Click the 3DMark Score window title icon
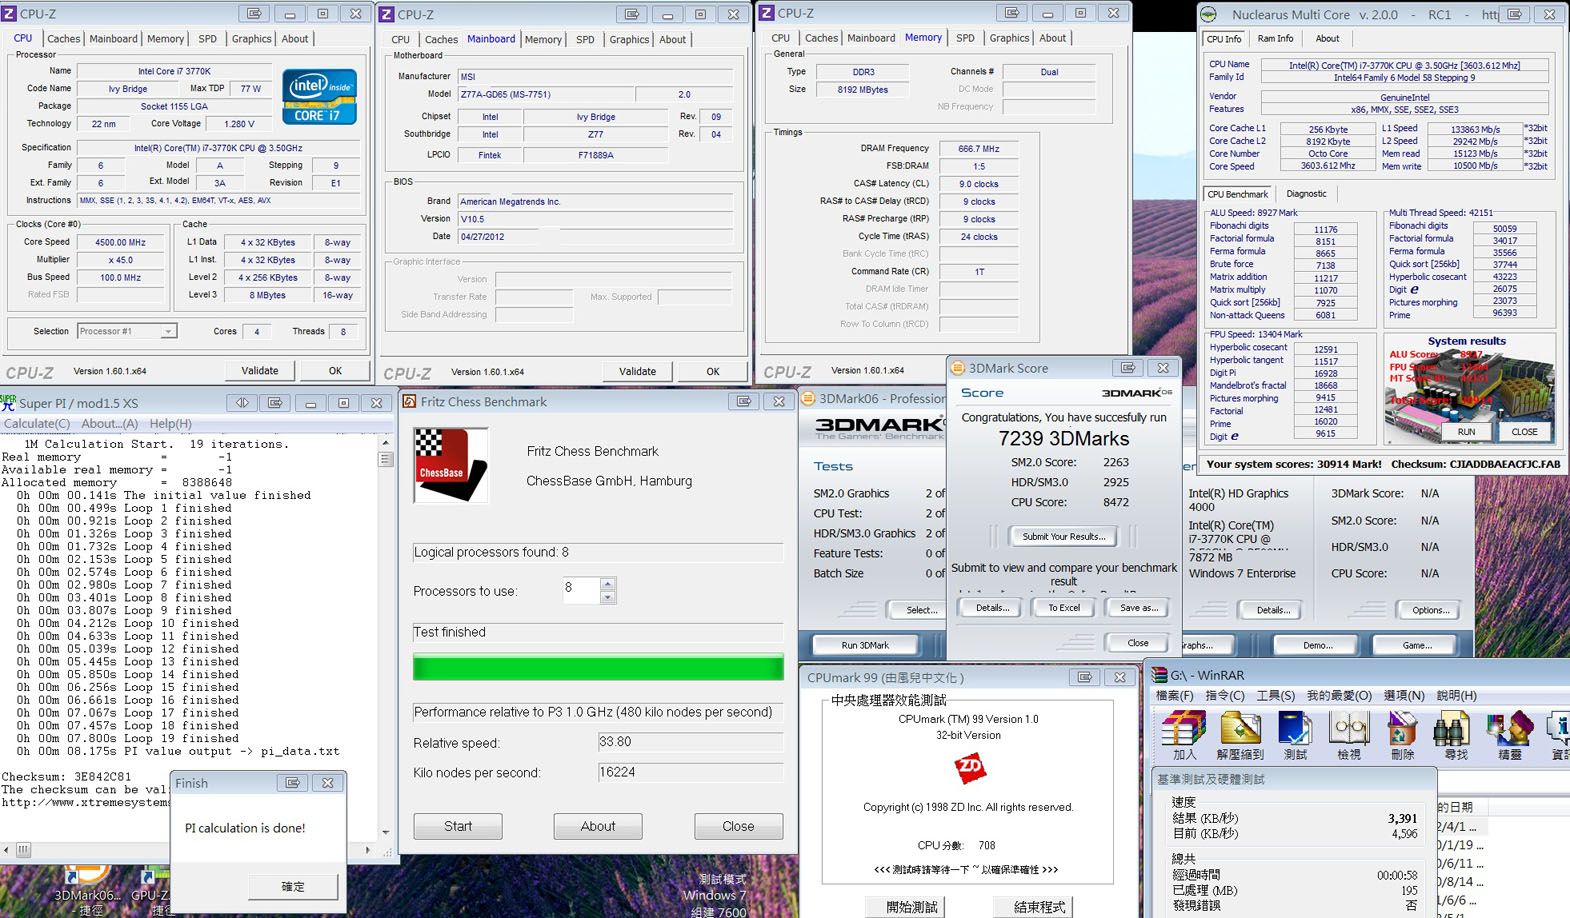The image size is (1570, 918). pos(958,368)
